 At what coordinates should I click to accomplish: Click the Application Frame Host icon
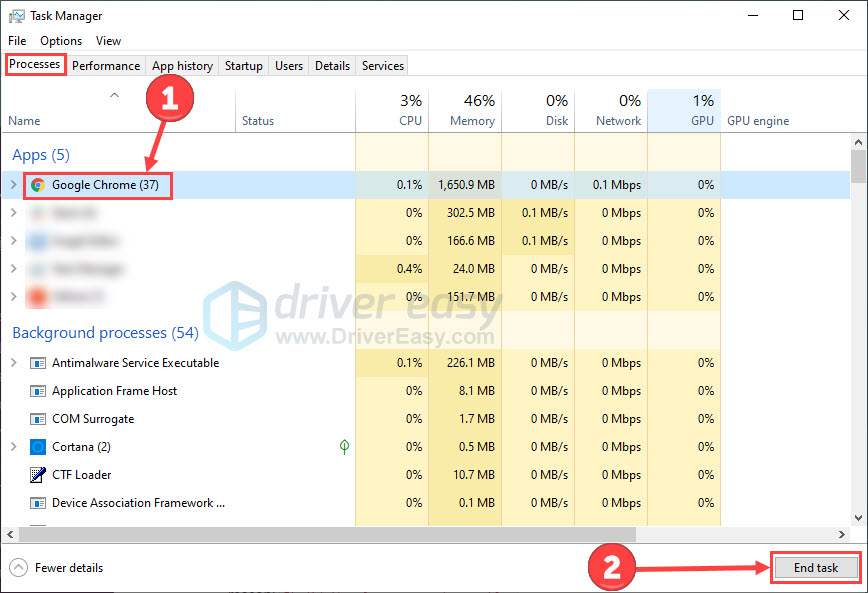tap(38, 391)
